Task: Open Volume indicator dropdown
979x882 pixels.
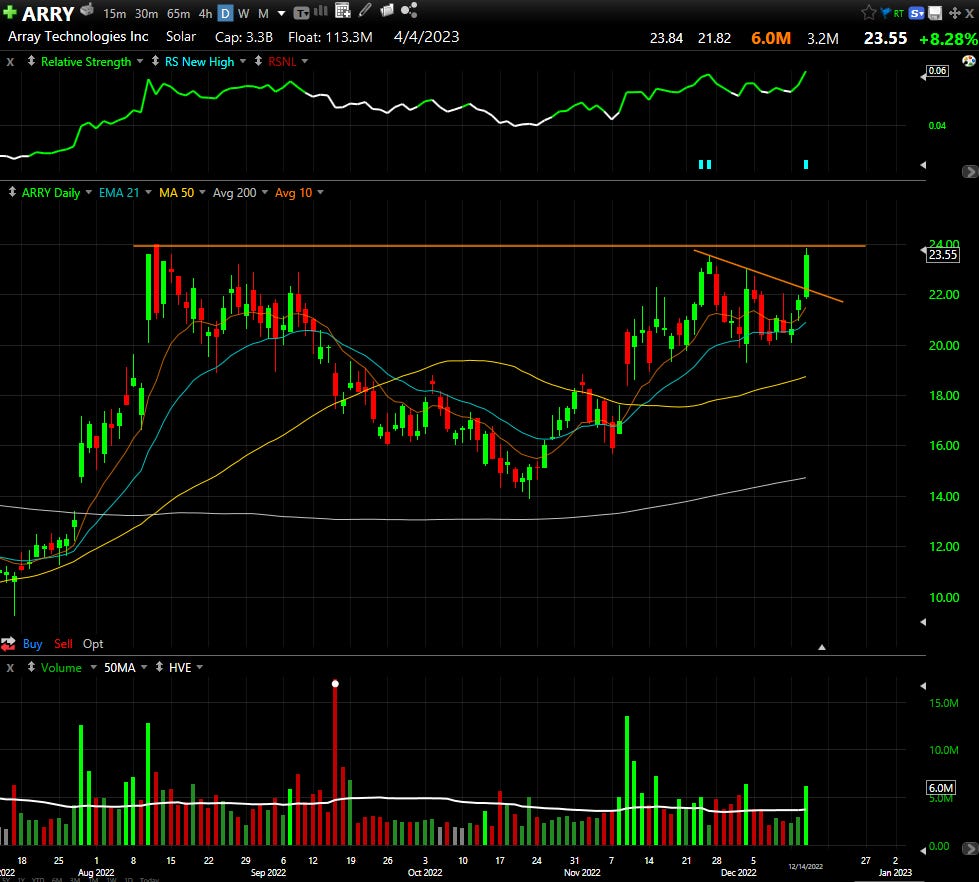Action: click(94, 667)
